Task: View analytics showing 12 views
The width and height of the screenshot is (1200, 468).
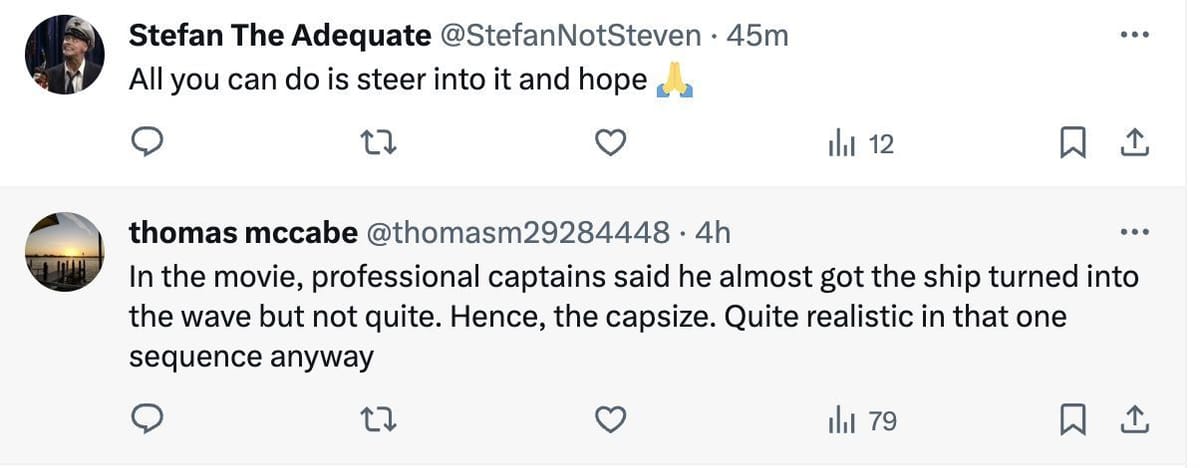Action: coord(860,145)
